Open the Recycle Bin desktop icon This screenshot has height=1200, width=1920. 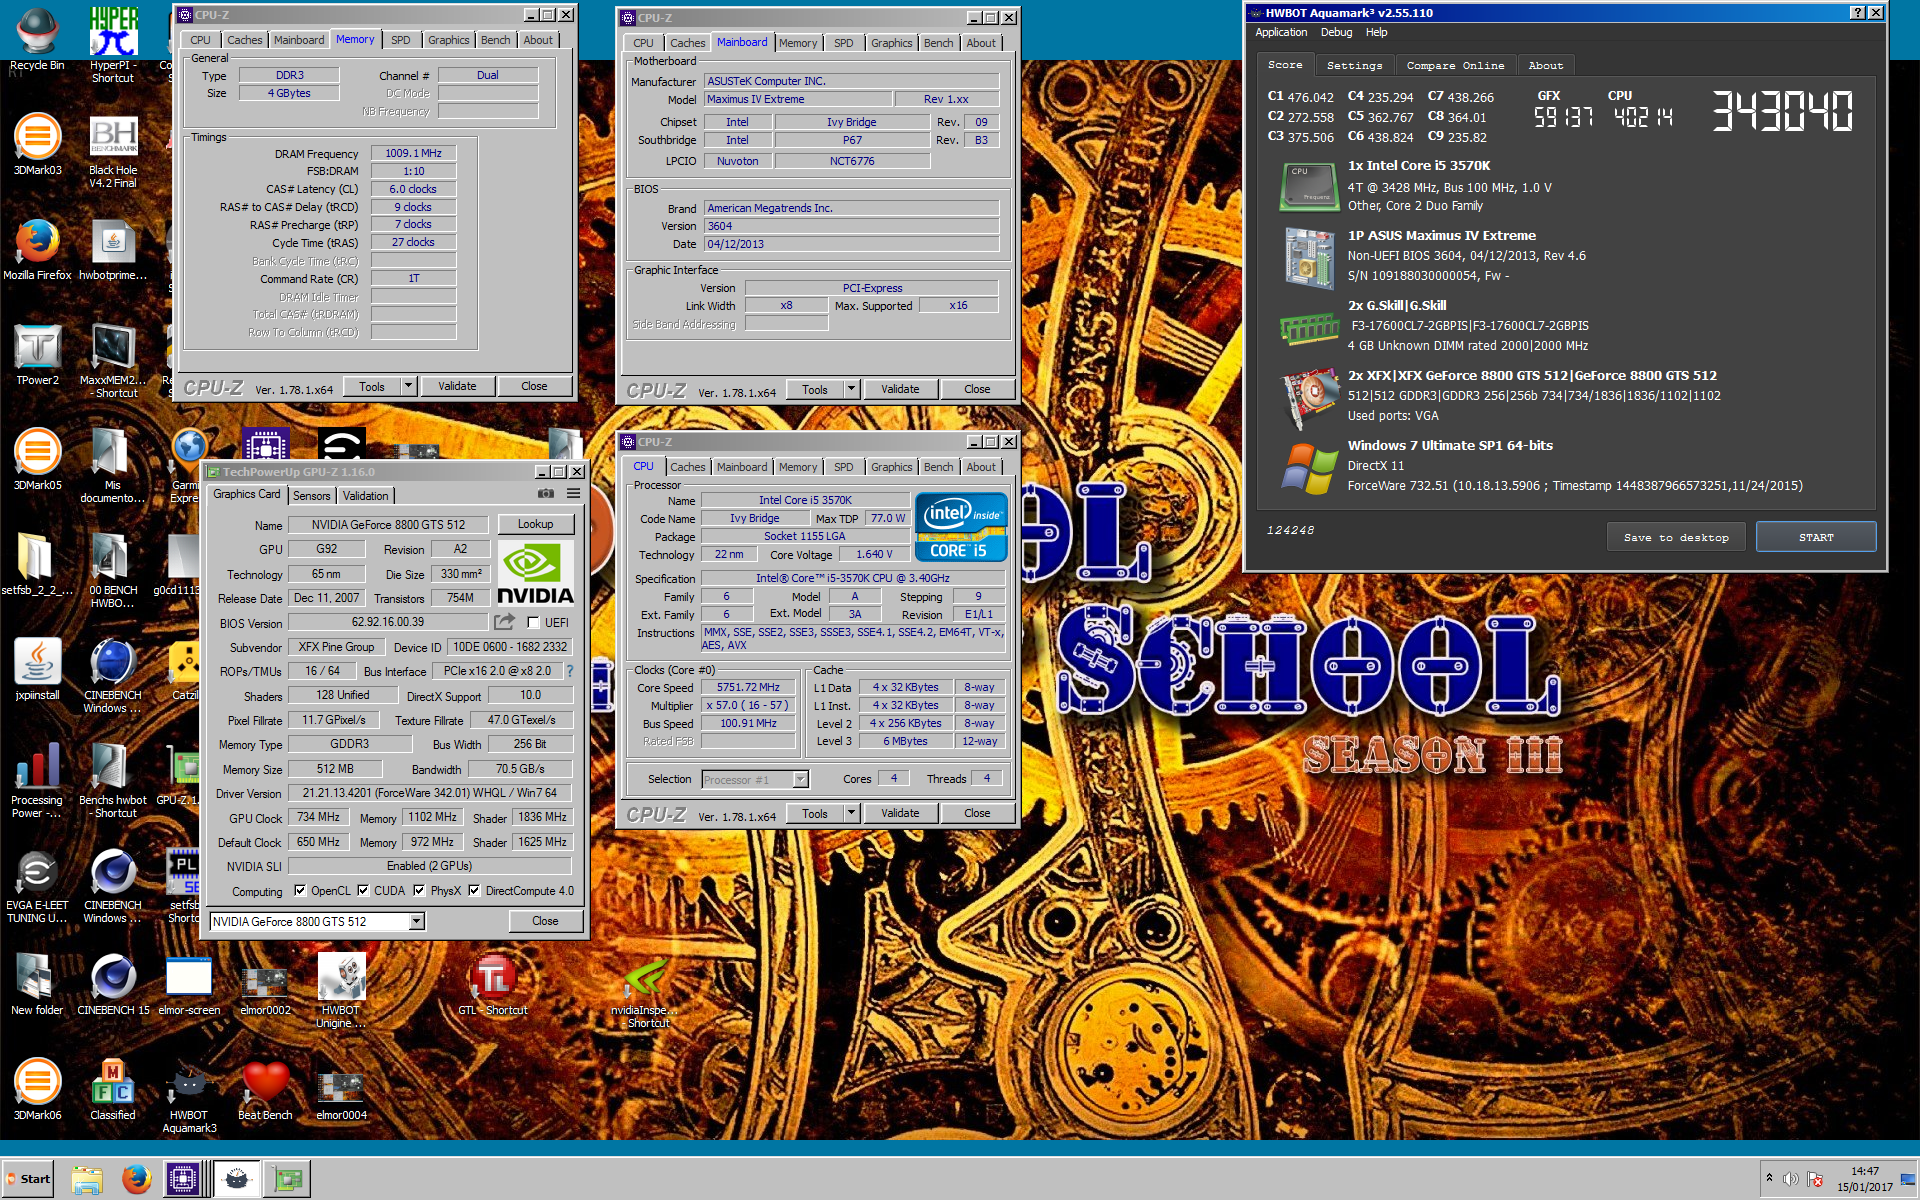[37, 40]
